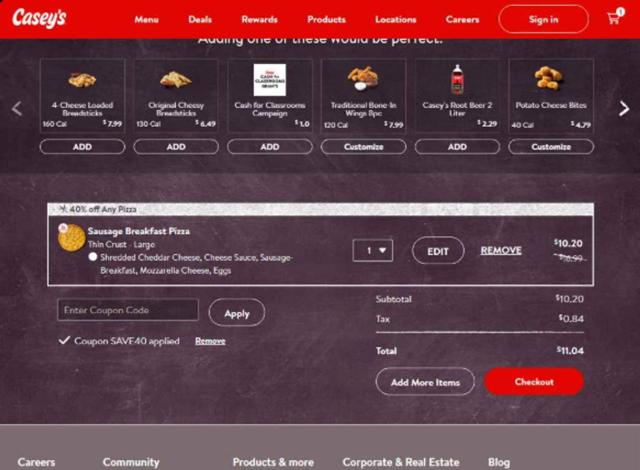
Task: Add Original Cheesy Breadsticks to order
Action: click(x=176, y=146)
